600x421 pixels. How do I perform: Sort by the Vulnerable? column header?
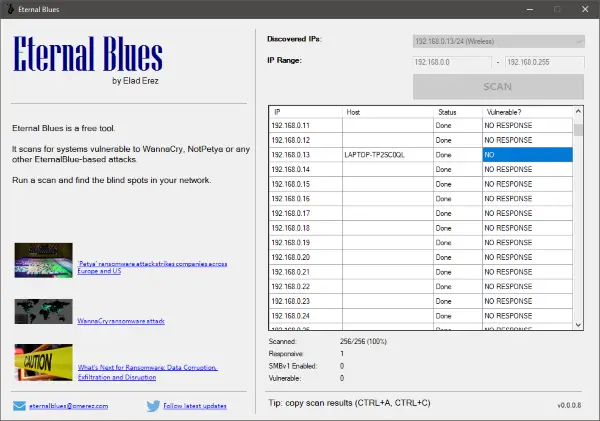tap(527, 112)
